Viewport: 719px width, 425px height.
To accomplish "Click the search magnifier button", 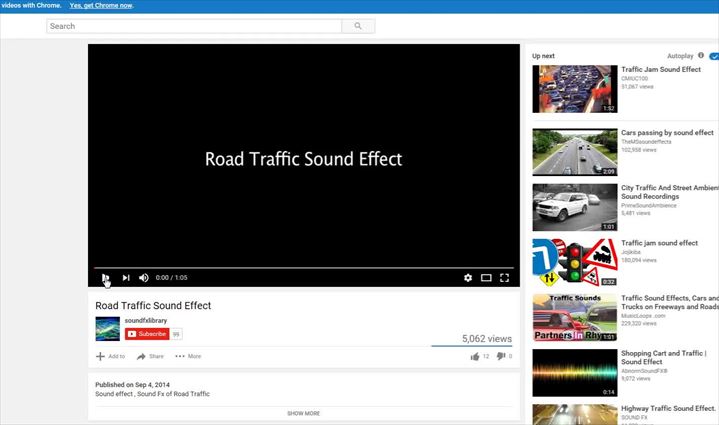I will point(358,26).
